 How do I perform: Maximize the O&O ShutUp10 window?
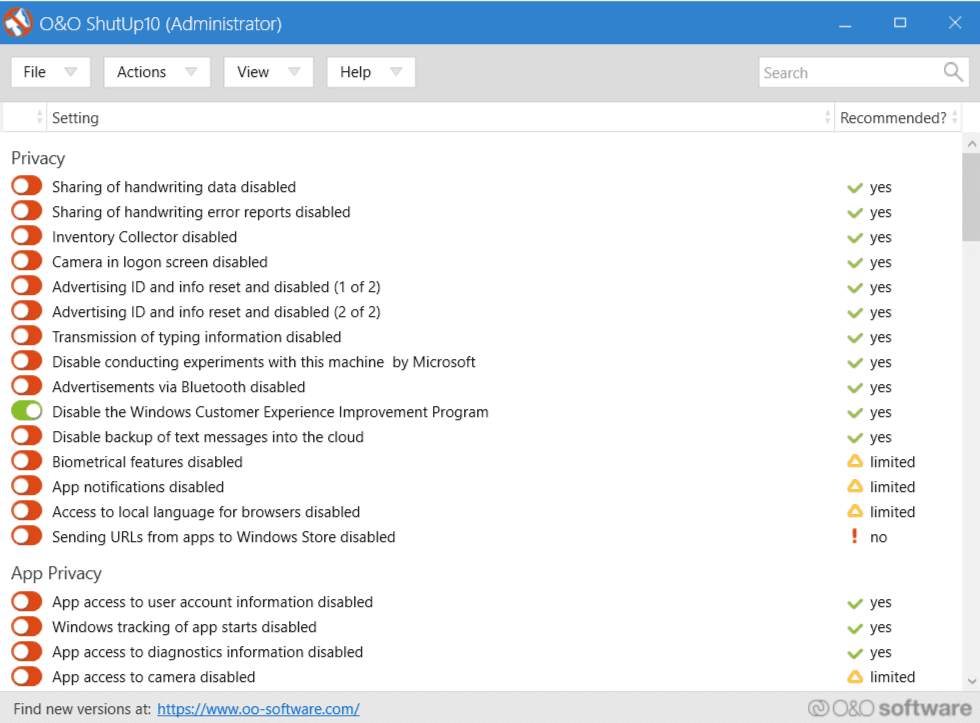(x=900, y=22)
